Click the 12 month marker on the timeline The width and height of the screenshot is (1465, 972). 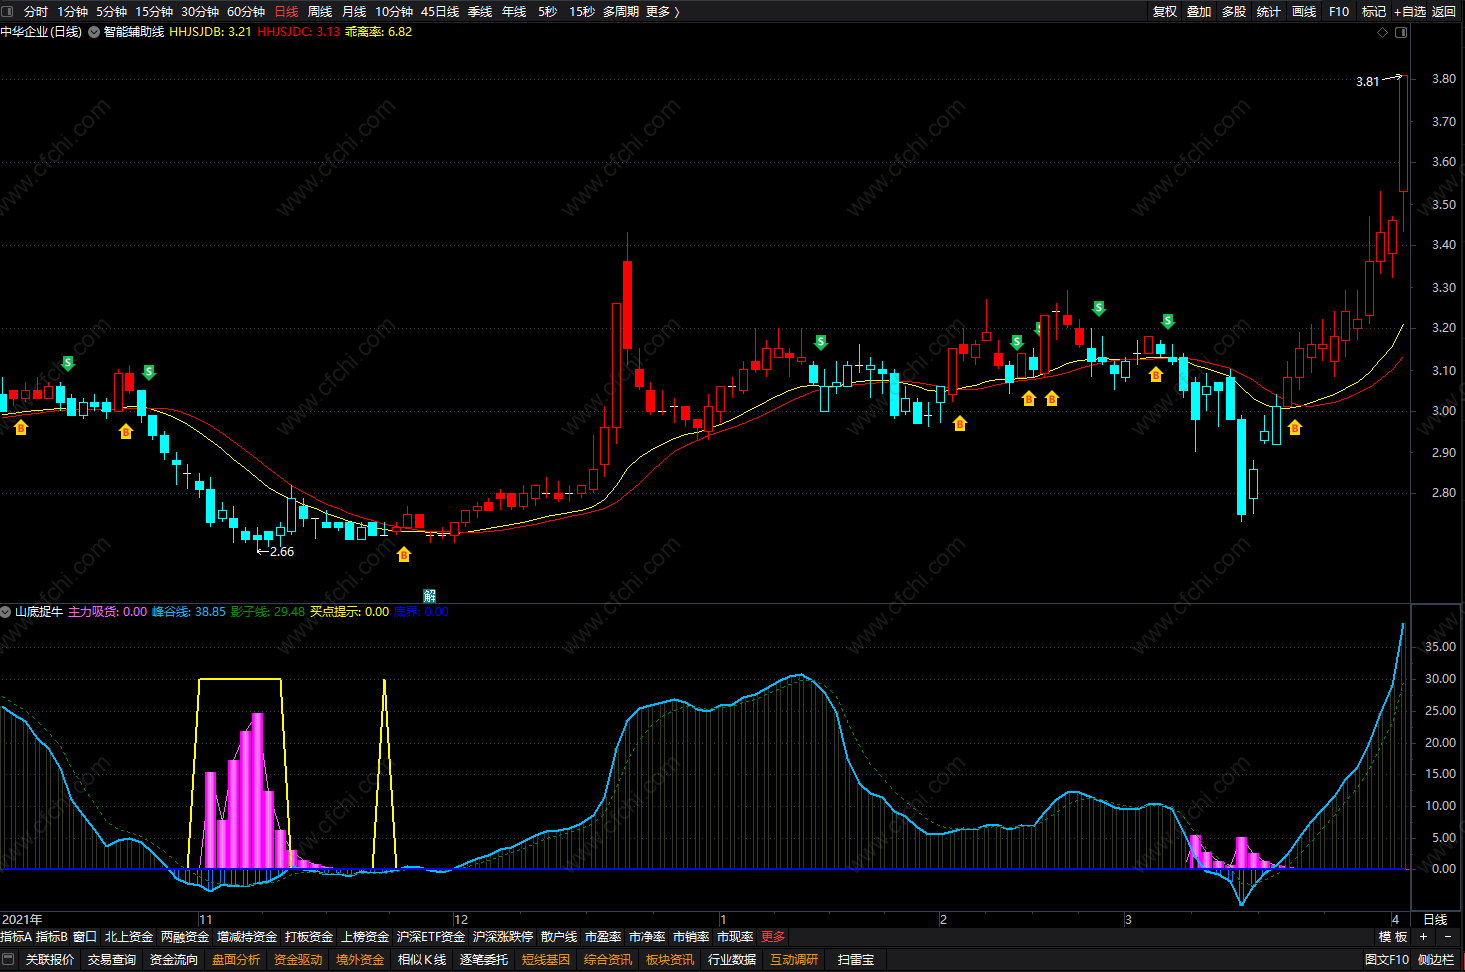(x=461, y=919)
